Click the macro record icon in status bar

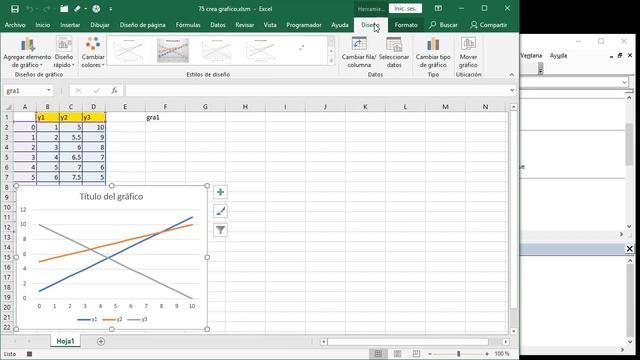pyautogui.click(x=29, y=354)
